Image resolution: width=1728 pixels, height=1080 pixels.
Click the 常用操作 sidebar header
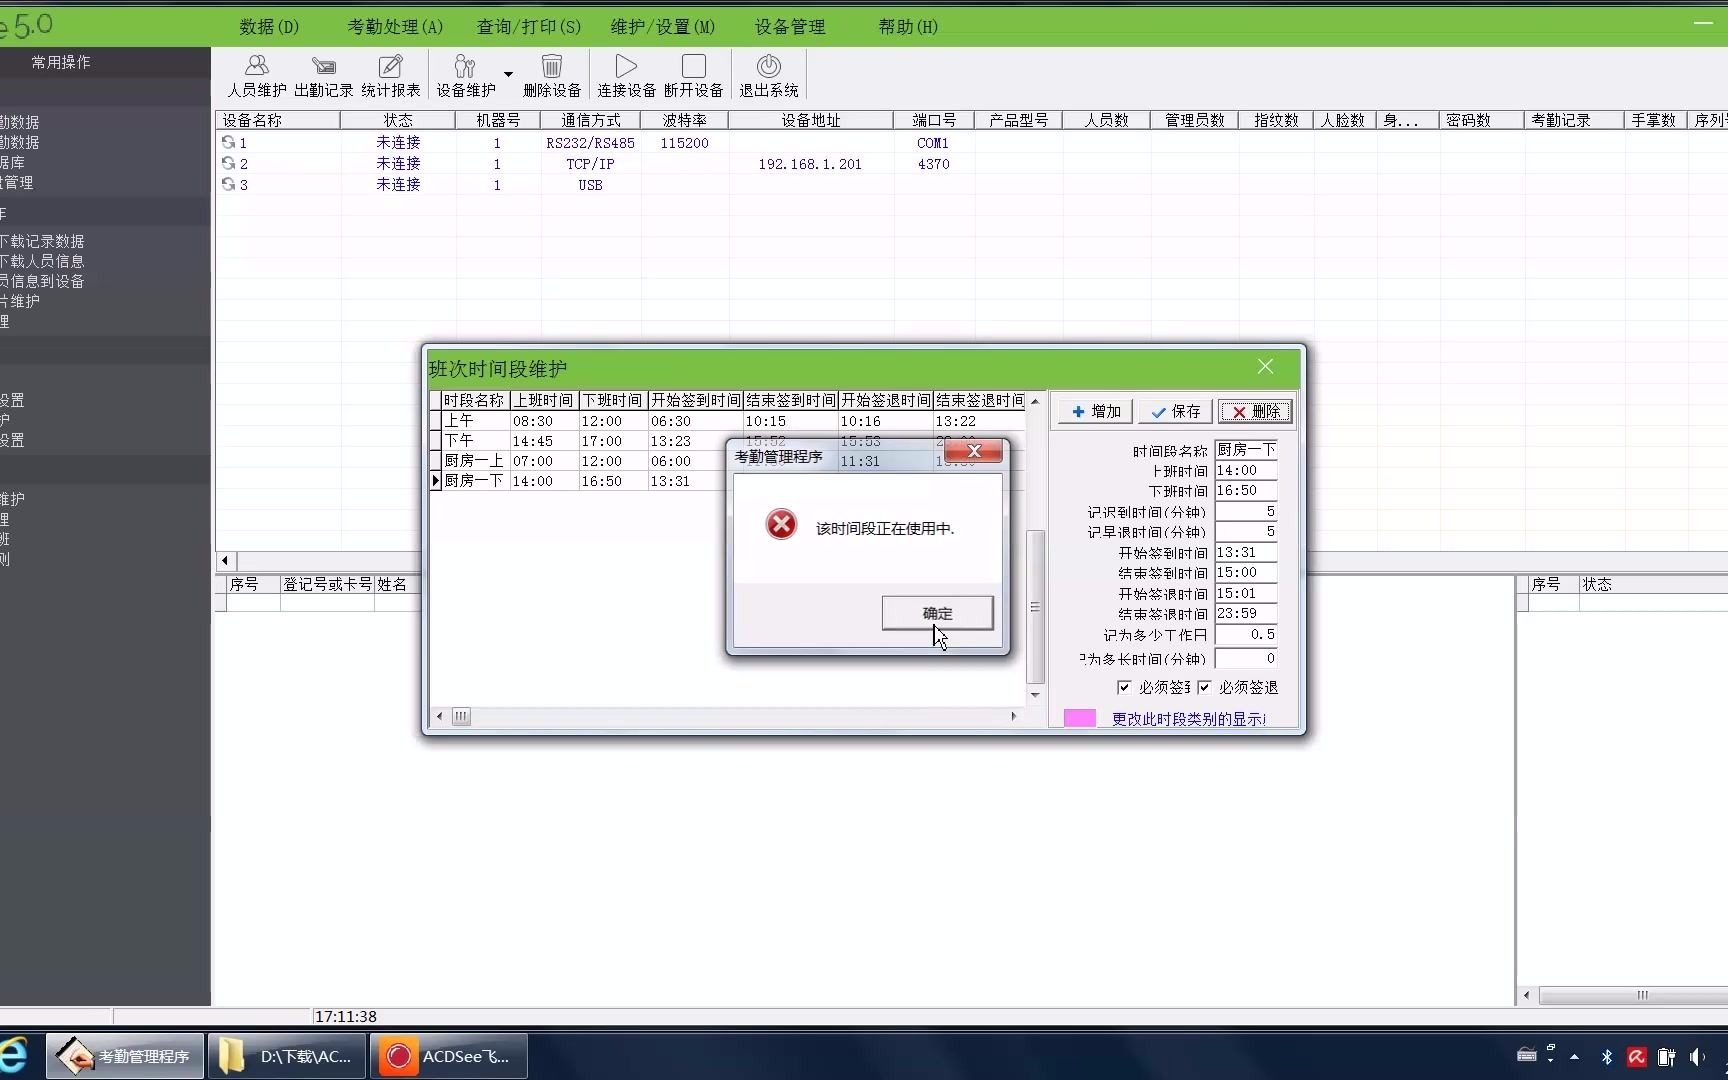61,62
